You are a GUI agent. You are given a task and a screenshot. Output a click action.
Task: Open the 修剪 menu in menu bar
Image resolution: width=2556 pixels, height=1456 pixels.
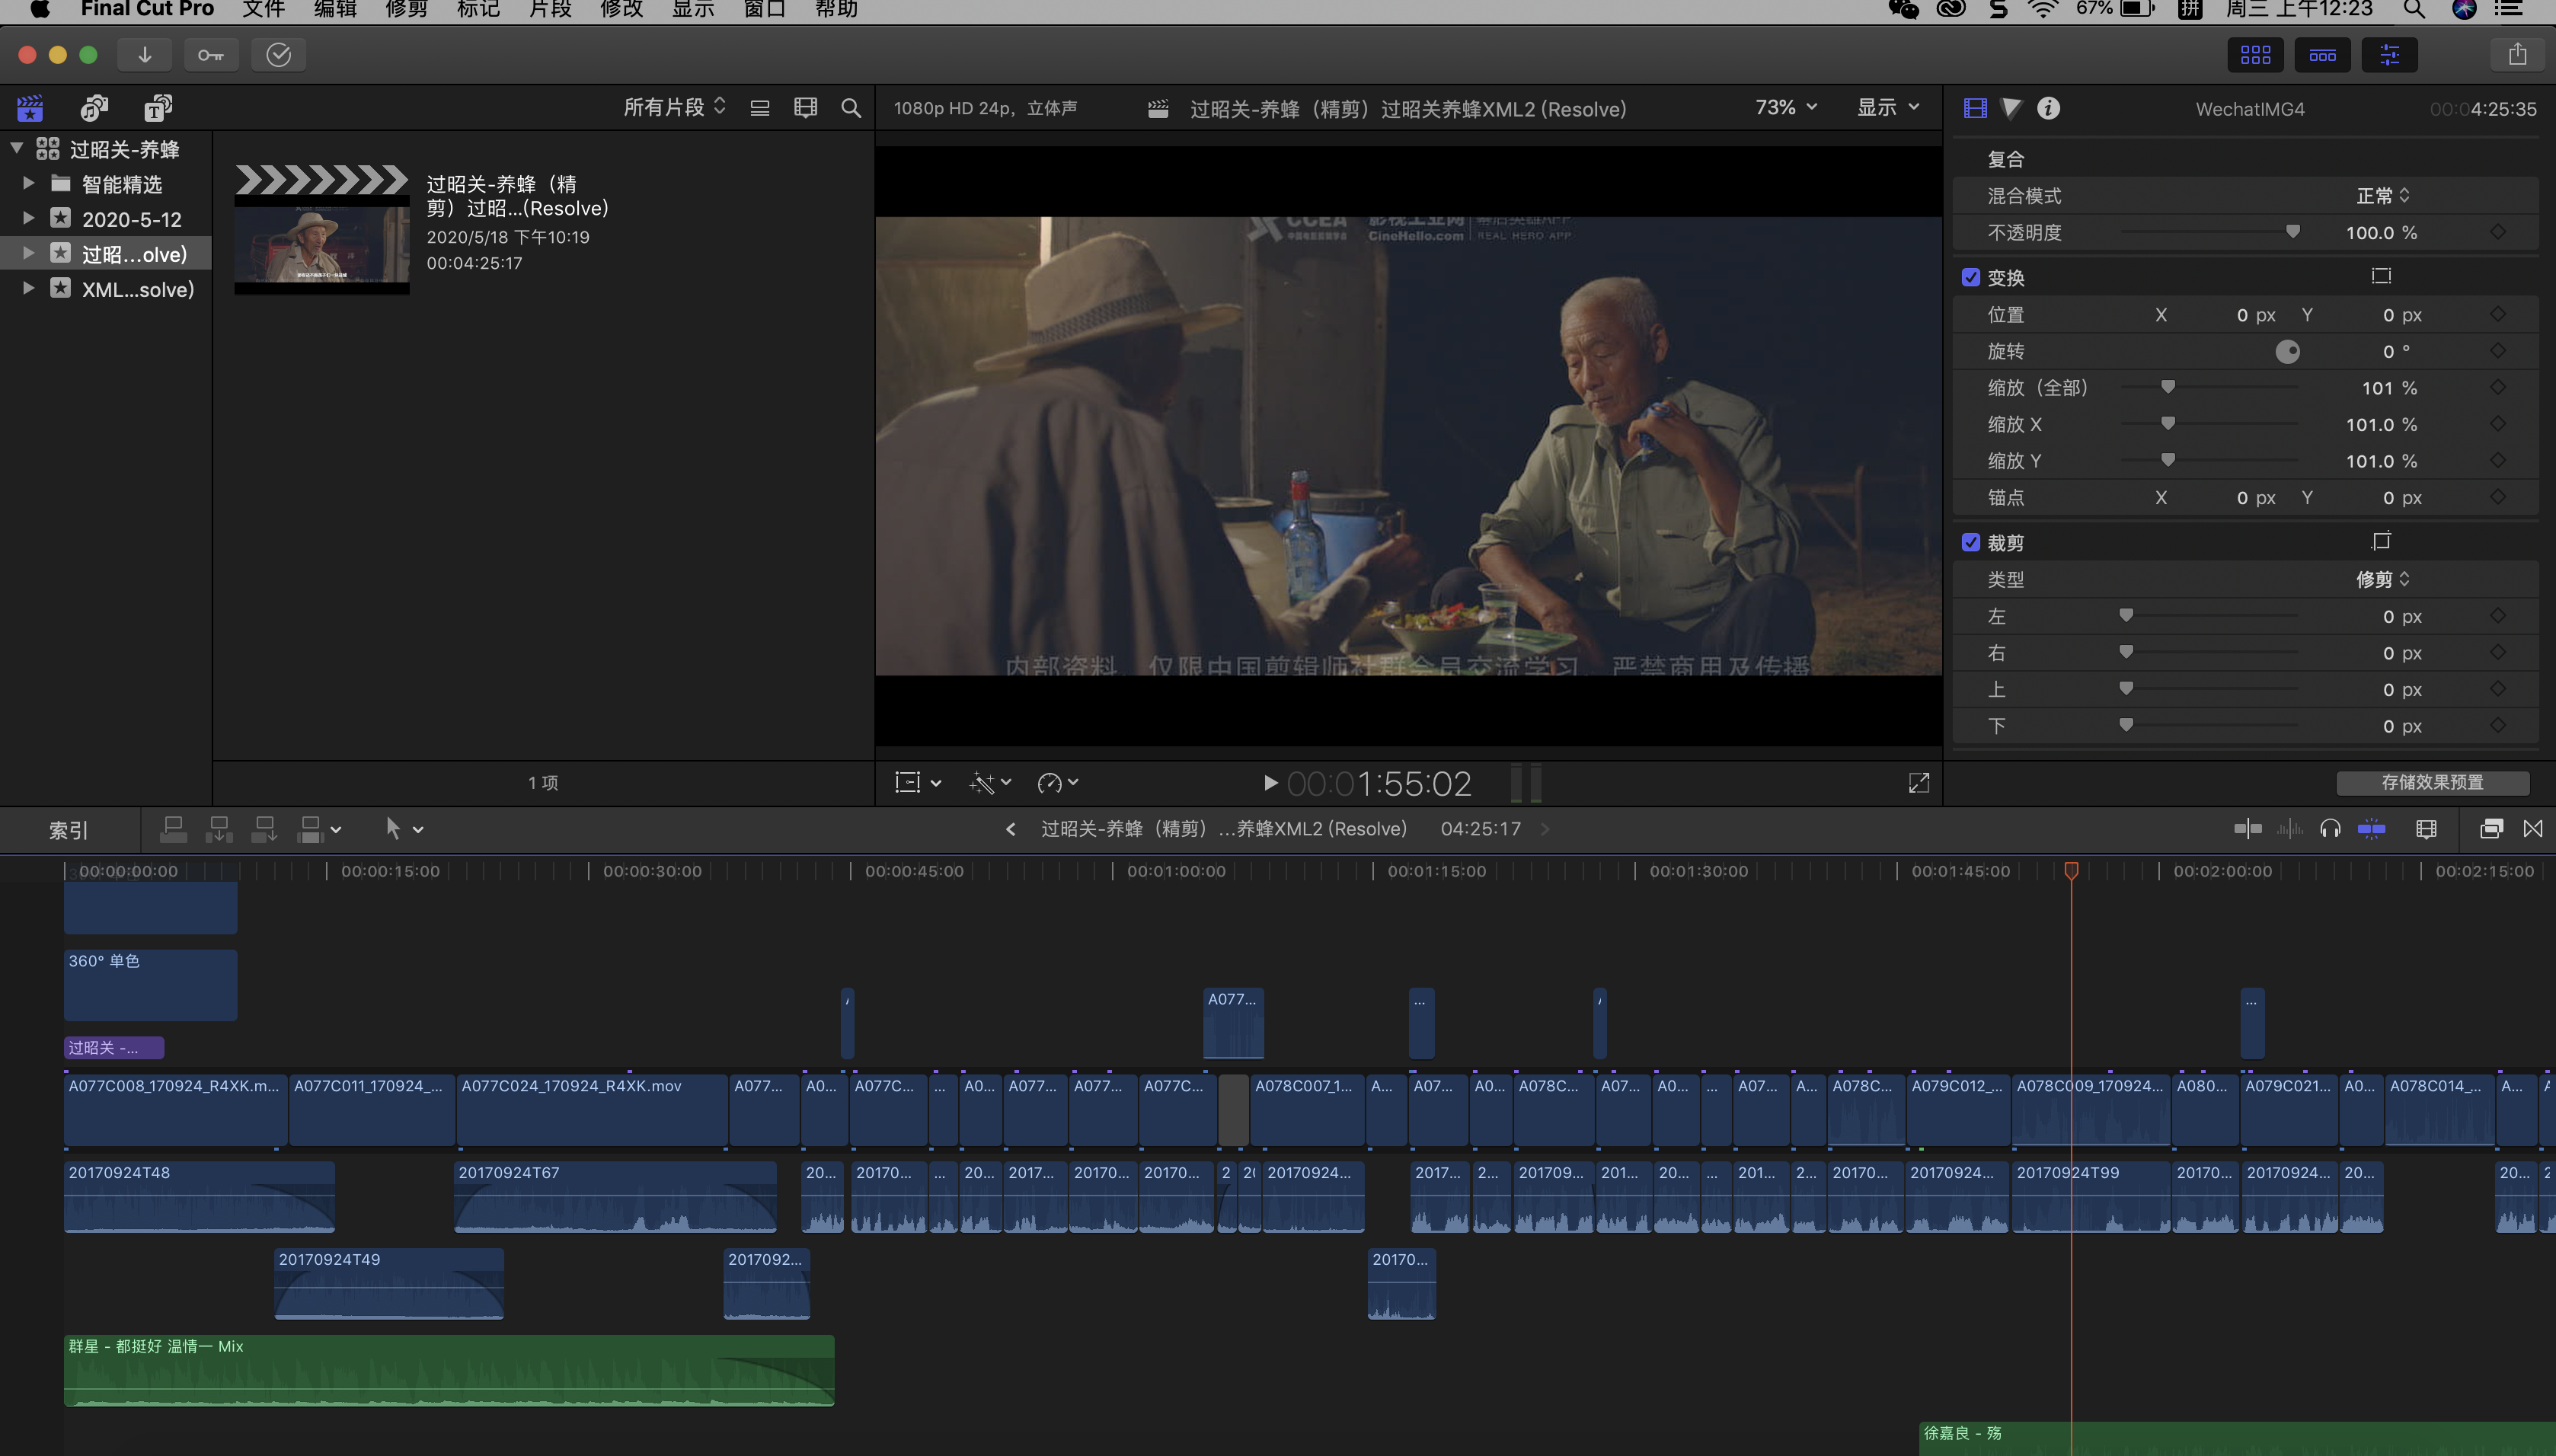406,10
